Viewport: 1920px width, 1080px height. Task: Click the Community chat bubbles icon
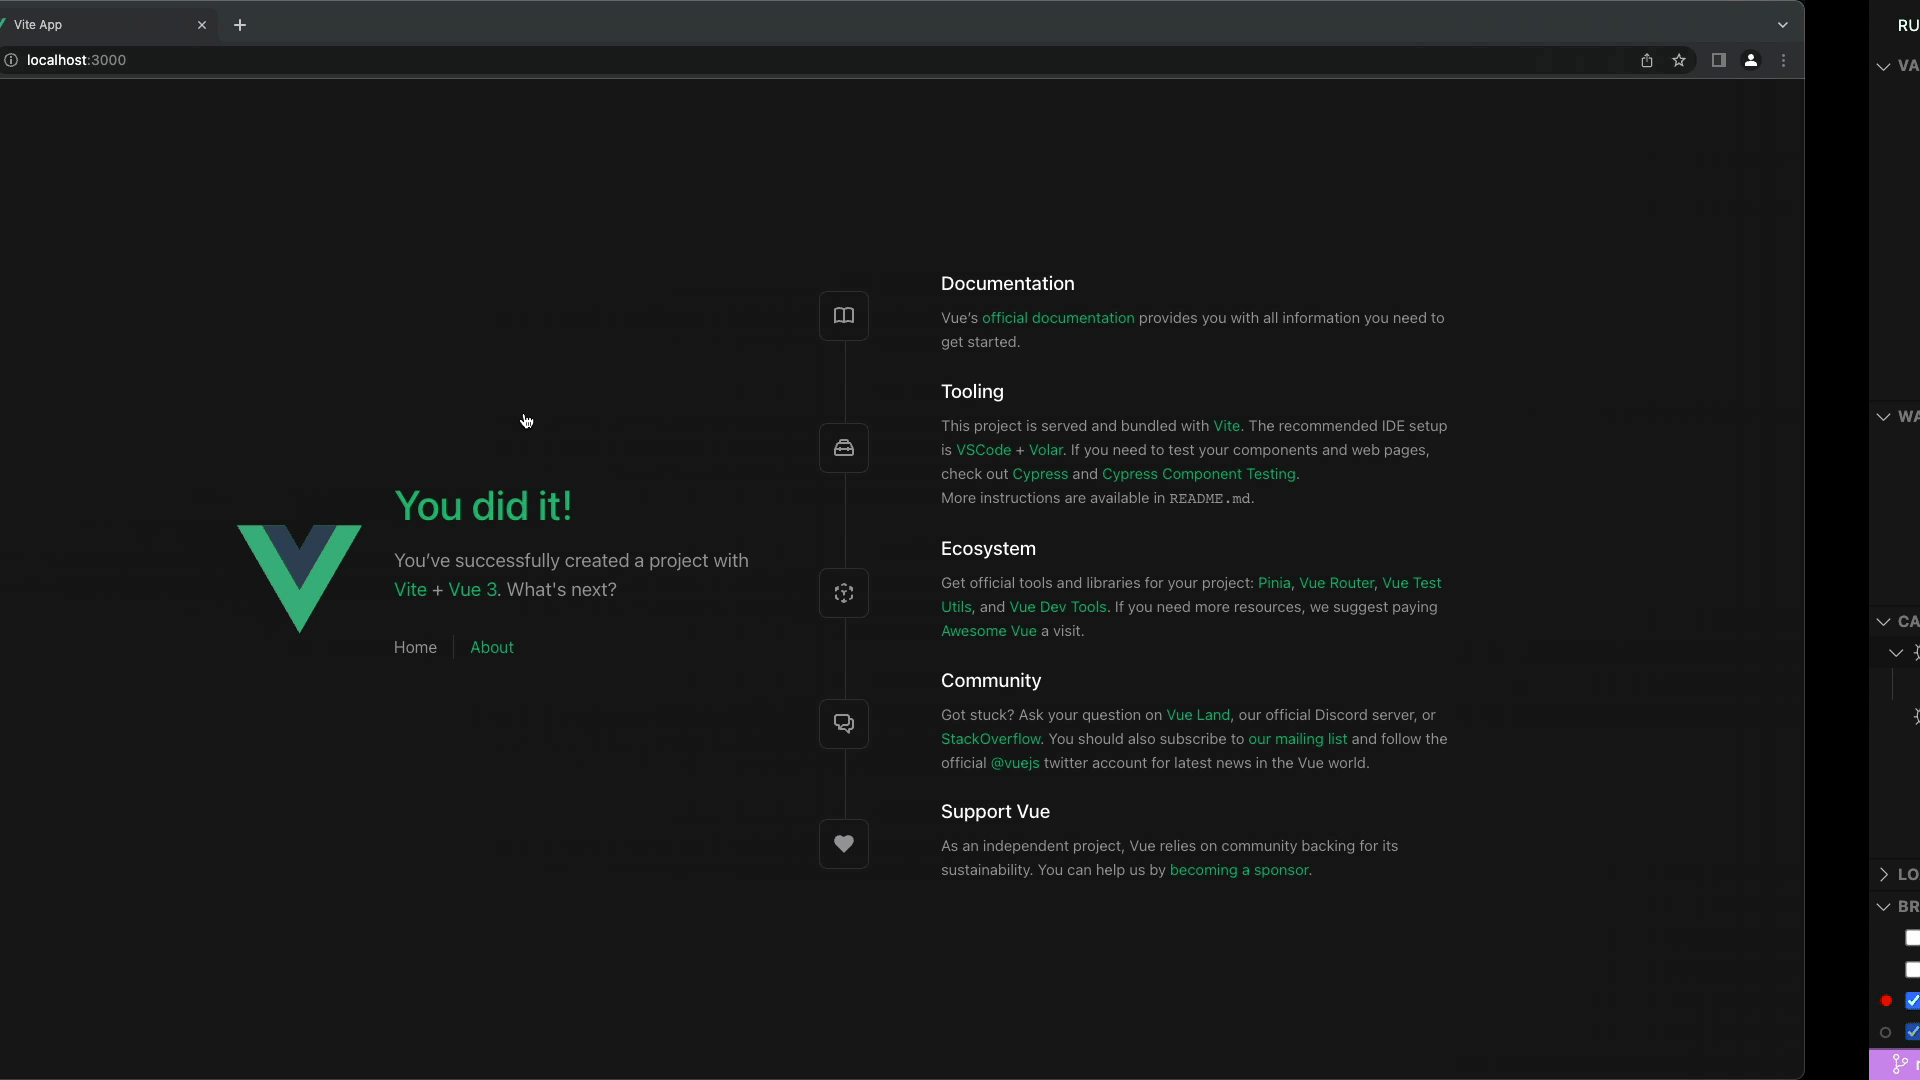click(x=844, y=723)
